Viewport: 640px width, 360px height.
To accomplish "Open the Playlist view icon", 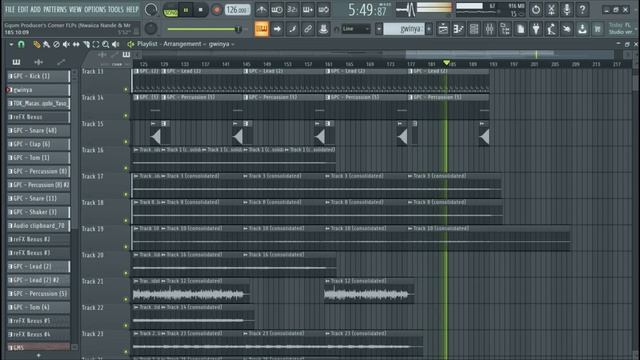I will coord(443,29).
